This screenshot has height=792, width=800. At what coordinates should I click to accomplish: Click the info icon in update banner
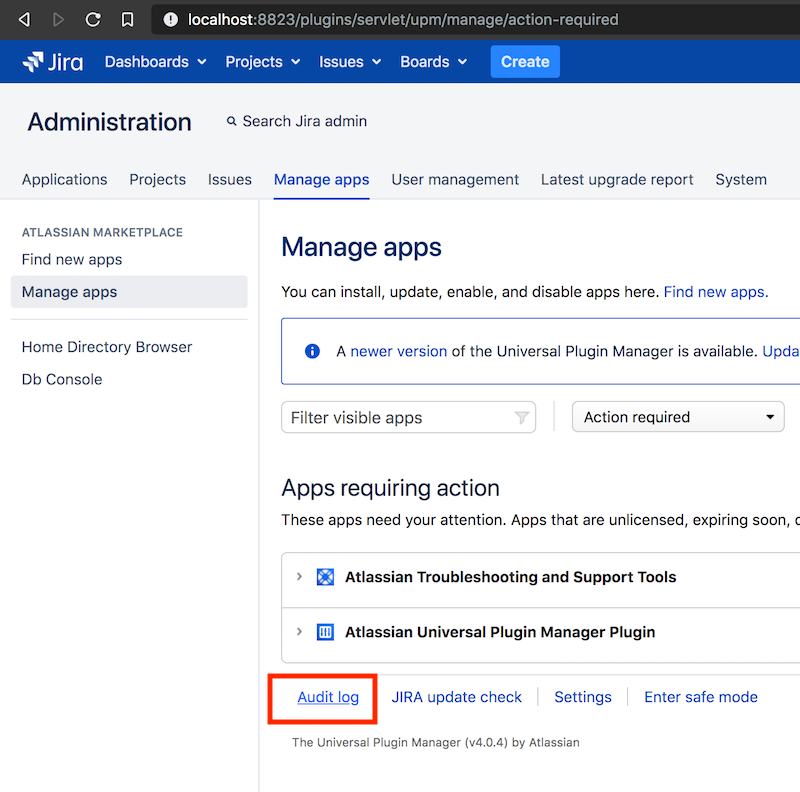[312, 351]
